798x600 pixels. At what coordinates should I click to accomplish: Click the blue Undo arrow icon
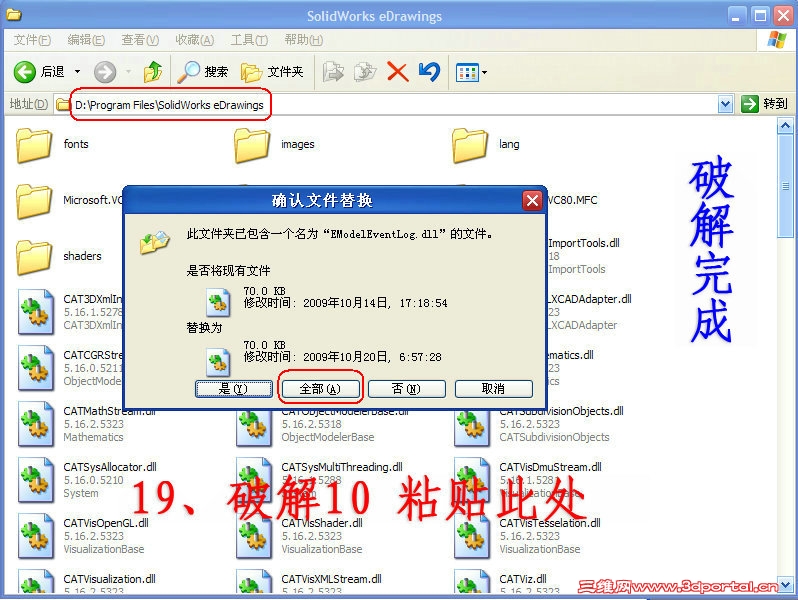click(430, 72)
